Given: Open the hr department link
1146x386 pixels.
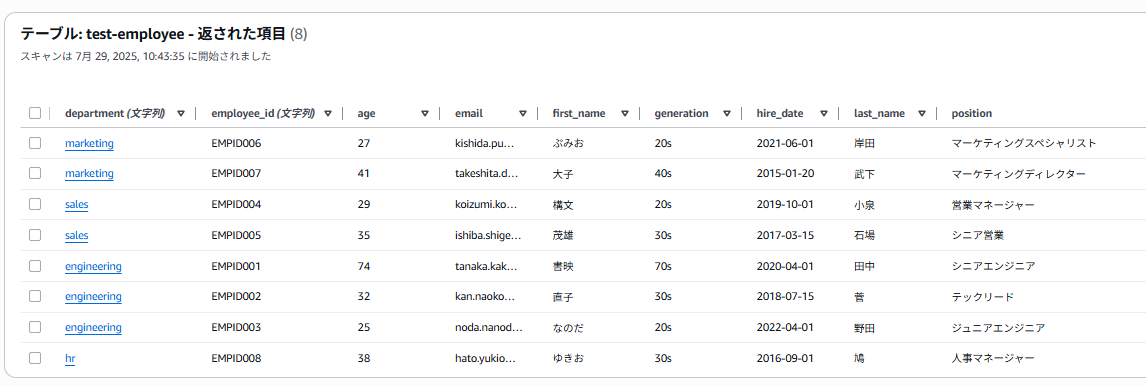Looking at the screenshot, I should tap(70, 358).
